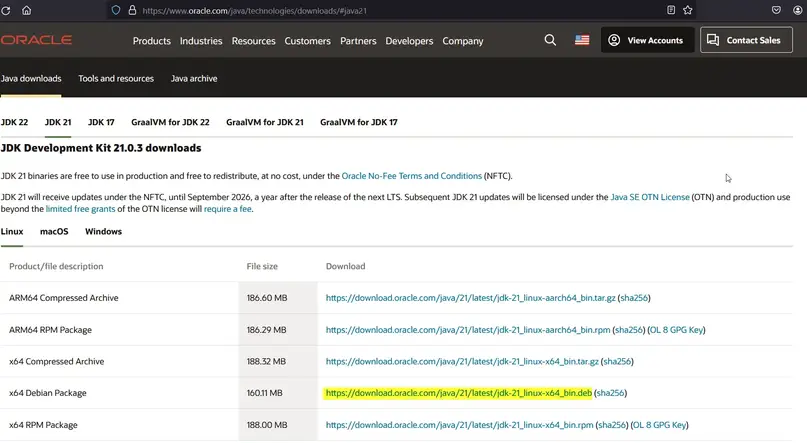This screenshot has height=443, width=807.
Task: Select GraalVM for JDK 22 tab
Action: [x=170, y=122]
